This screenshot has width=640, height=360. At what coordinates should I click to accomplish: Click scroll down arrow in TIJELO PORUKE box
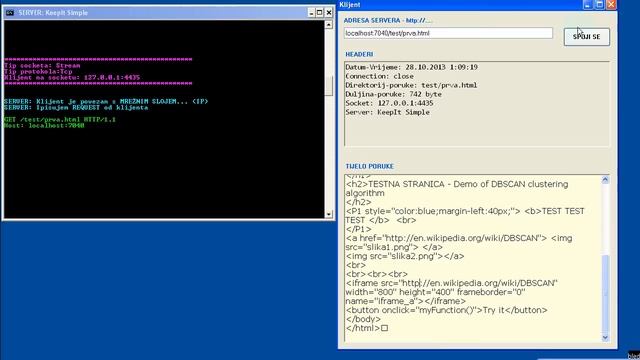(605, 337)
